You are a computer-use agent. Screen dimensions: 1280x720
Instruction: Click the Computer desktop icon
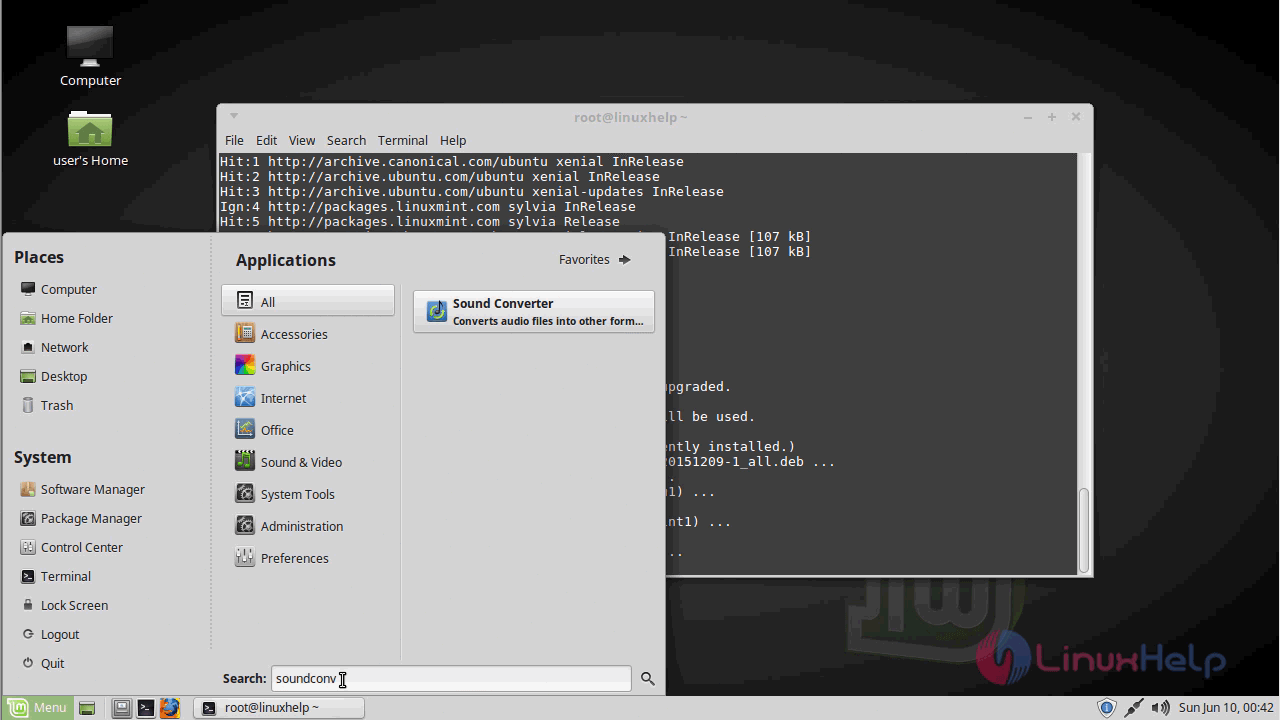90,46
